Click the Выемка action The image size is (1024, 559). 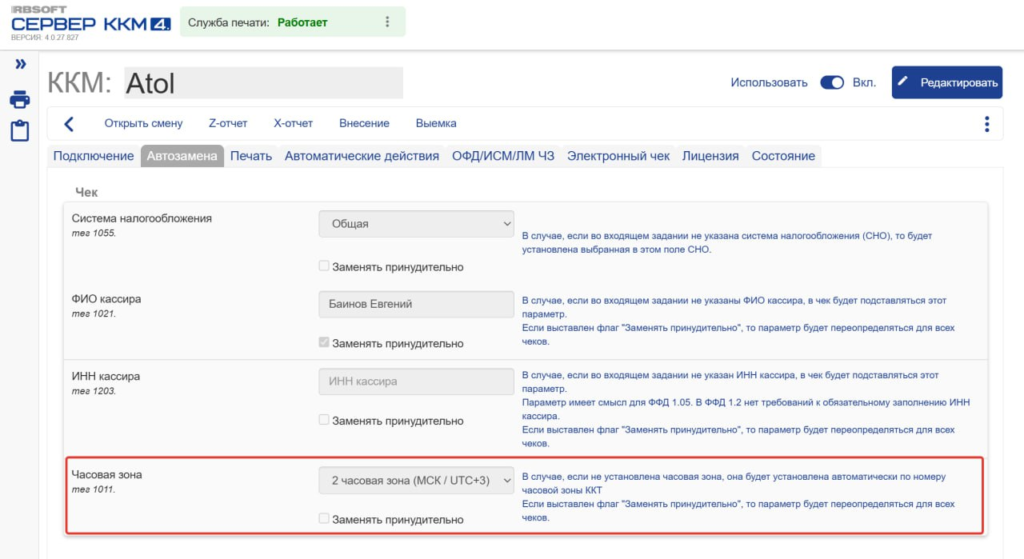click(x=436, y=123)
